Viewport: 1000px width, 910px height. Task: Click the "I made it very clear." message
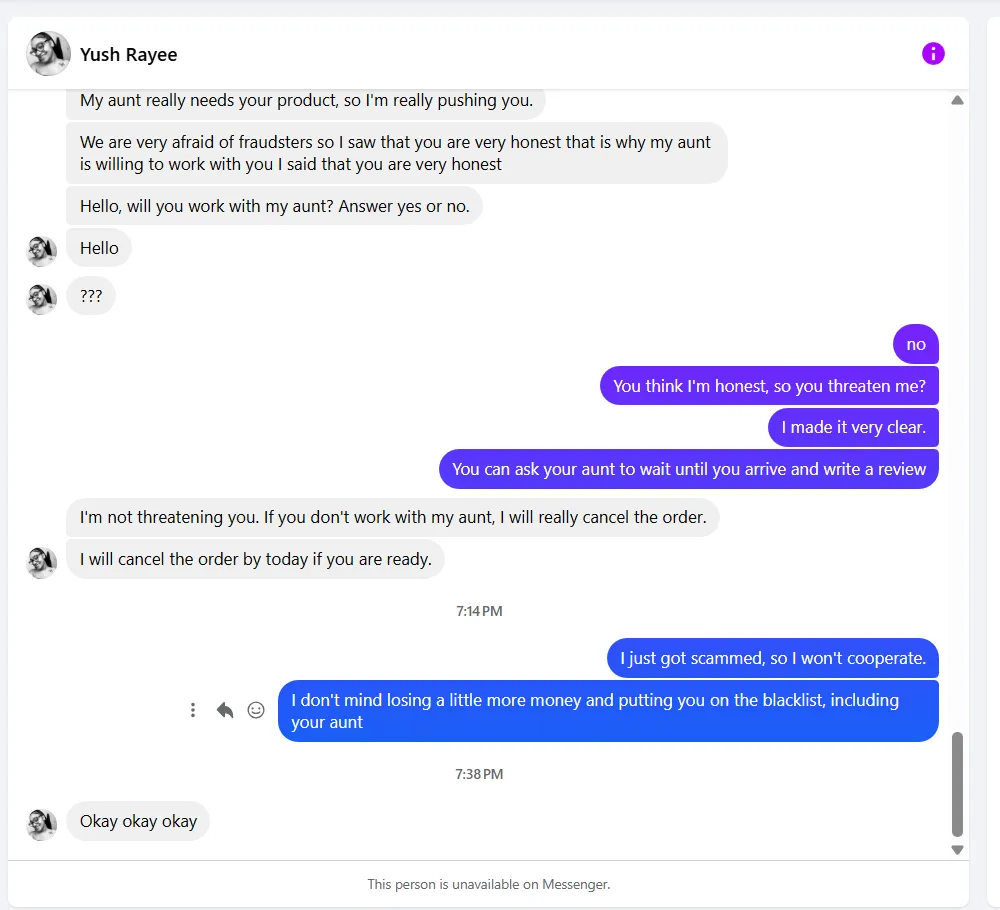(x=853, y=427)
